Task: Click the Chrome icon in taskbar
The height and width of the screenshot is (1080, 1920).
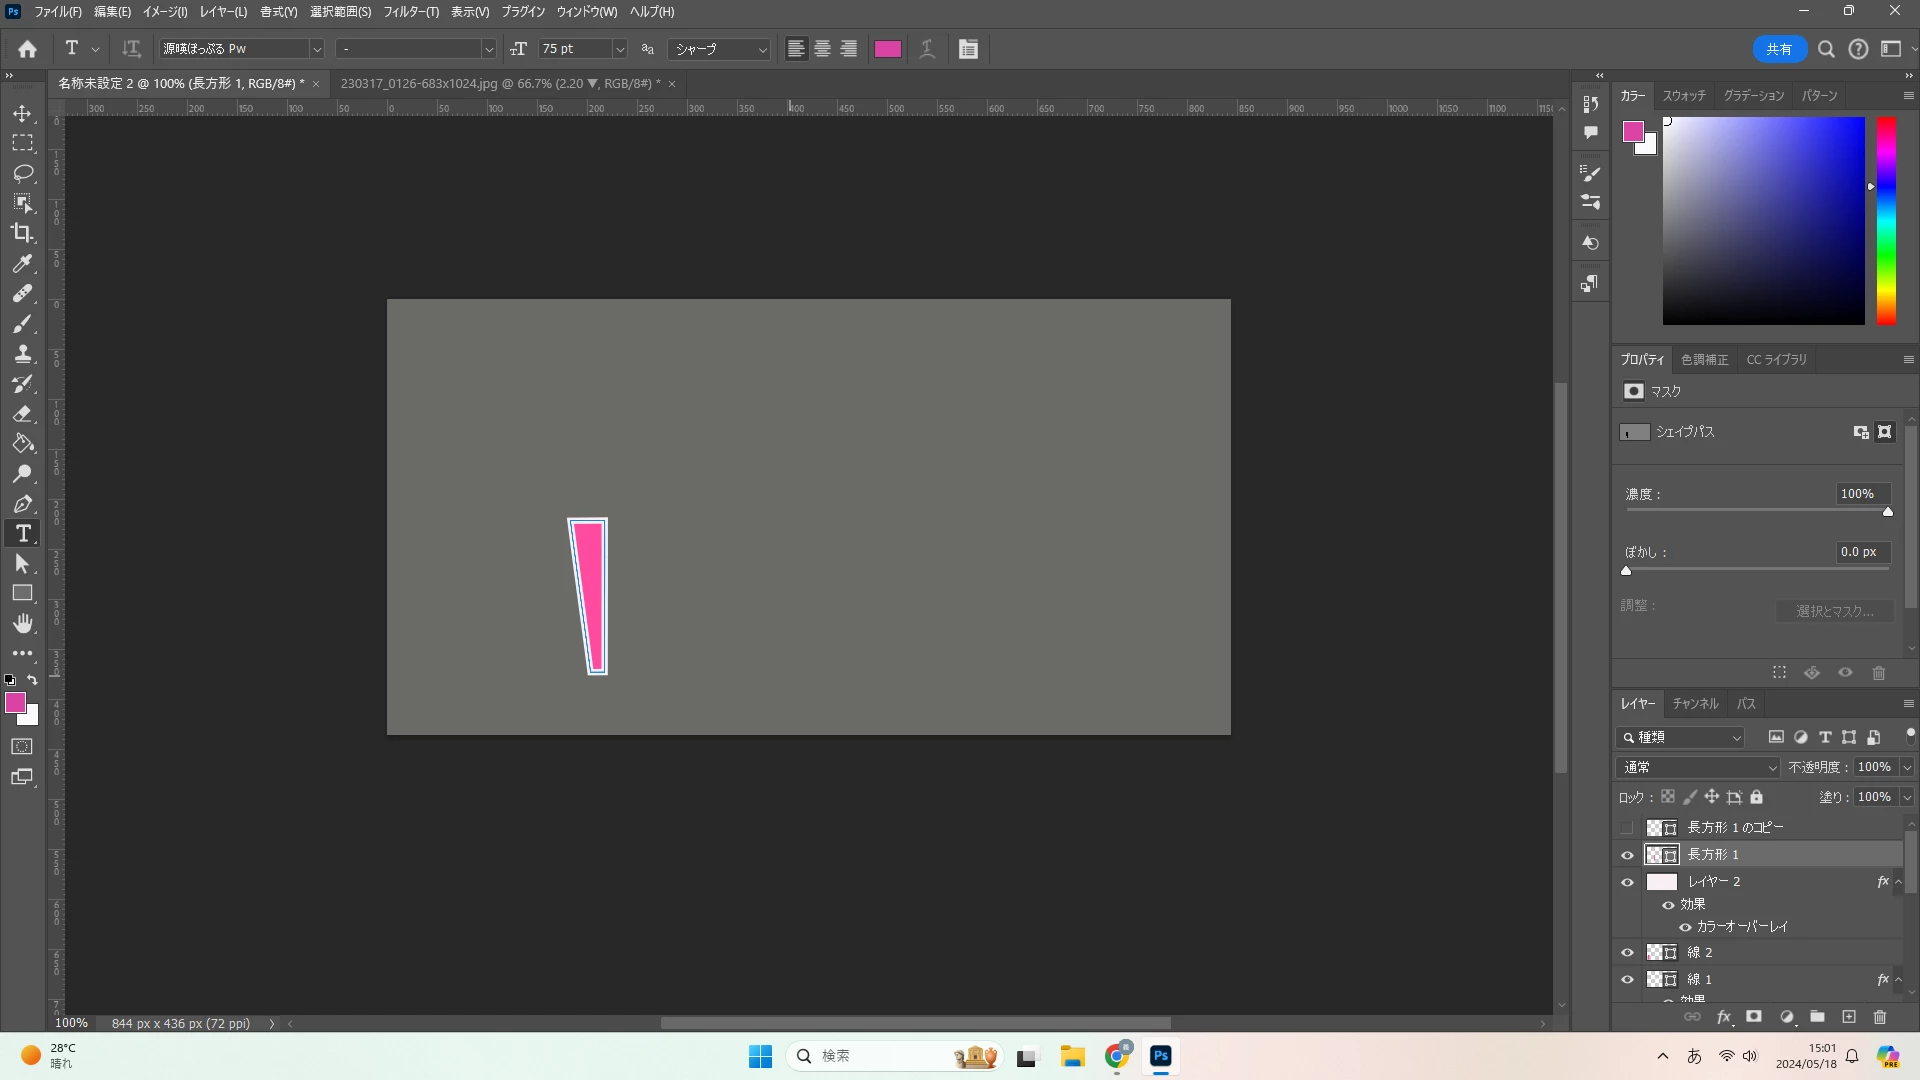Action: (1117, 1056)
